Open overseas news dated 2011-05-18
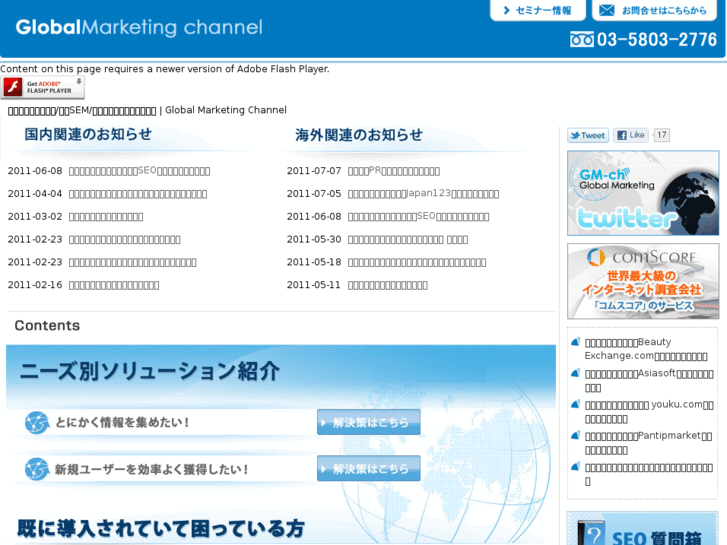 417,263
